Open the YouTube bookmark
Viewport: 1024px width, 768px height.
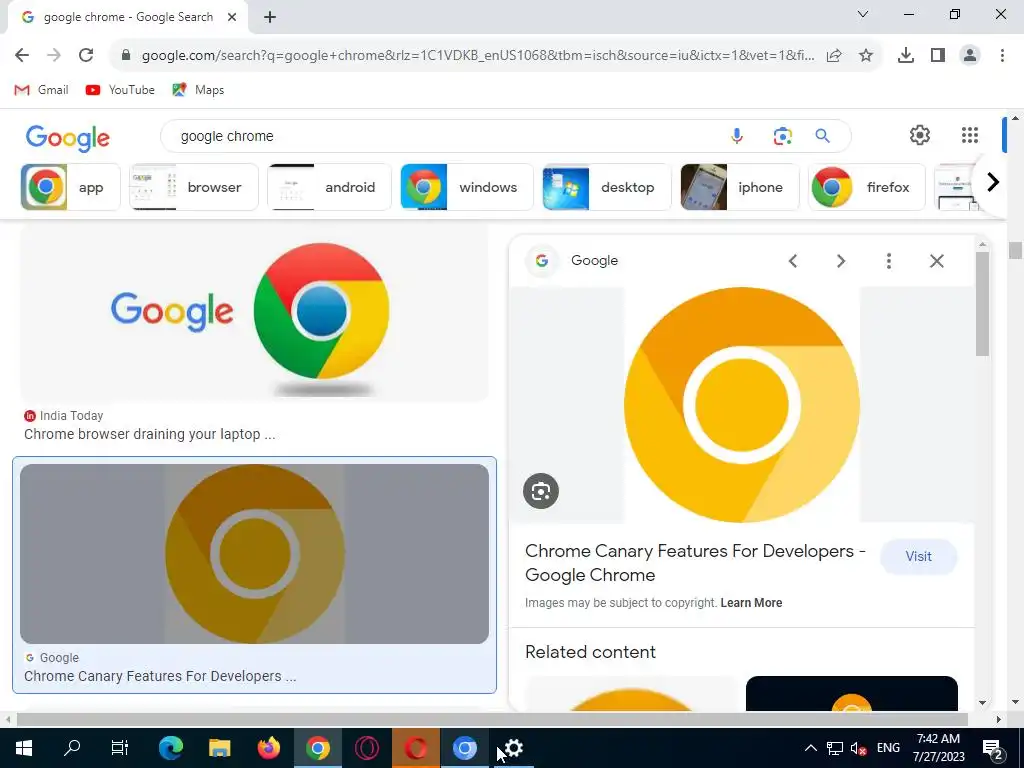tap(120, 89)
